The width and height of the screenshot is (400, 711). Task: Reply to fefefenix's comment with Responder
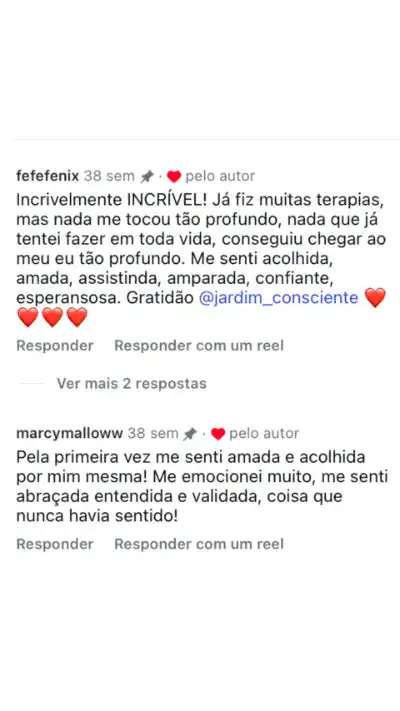55,346
